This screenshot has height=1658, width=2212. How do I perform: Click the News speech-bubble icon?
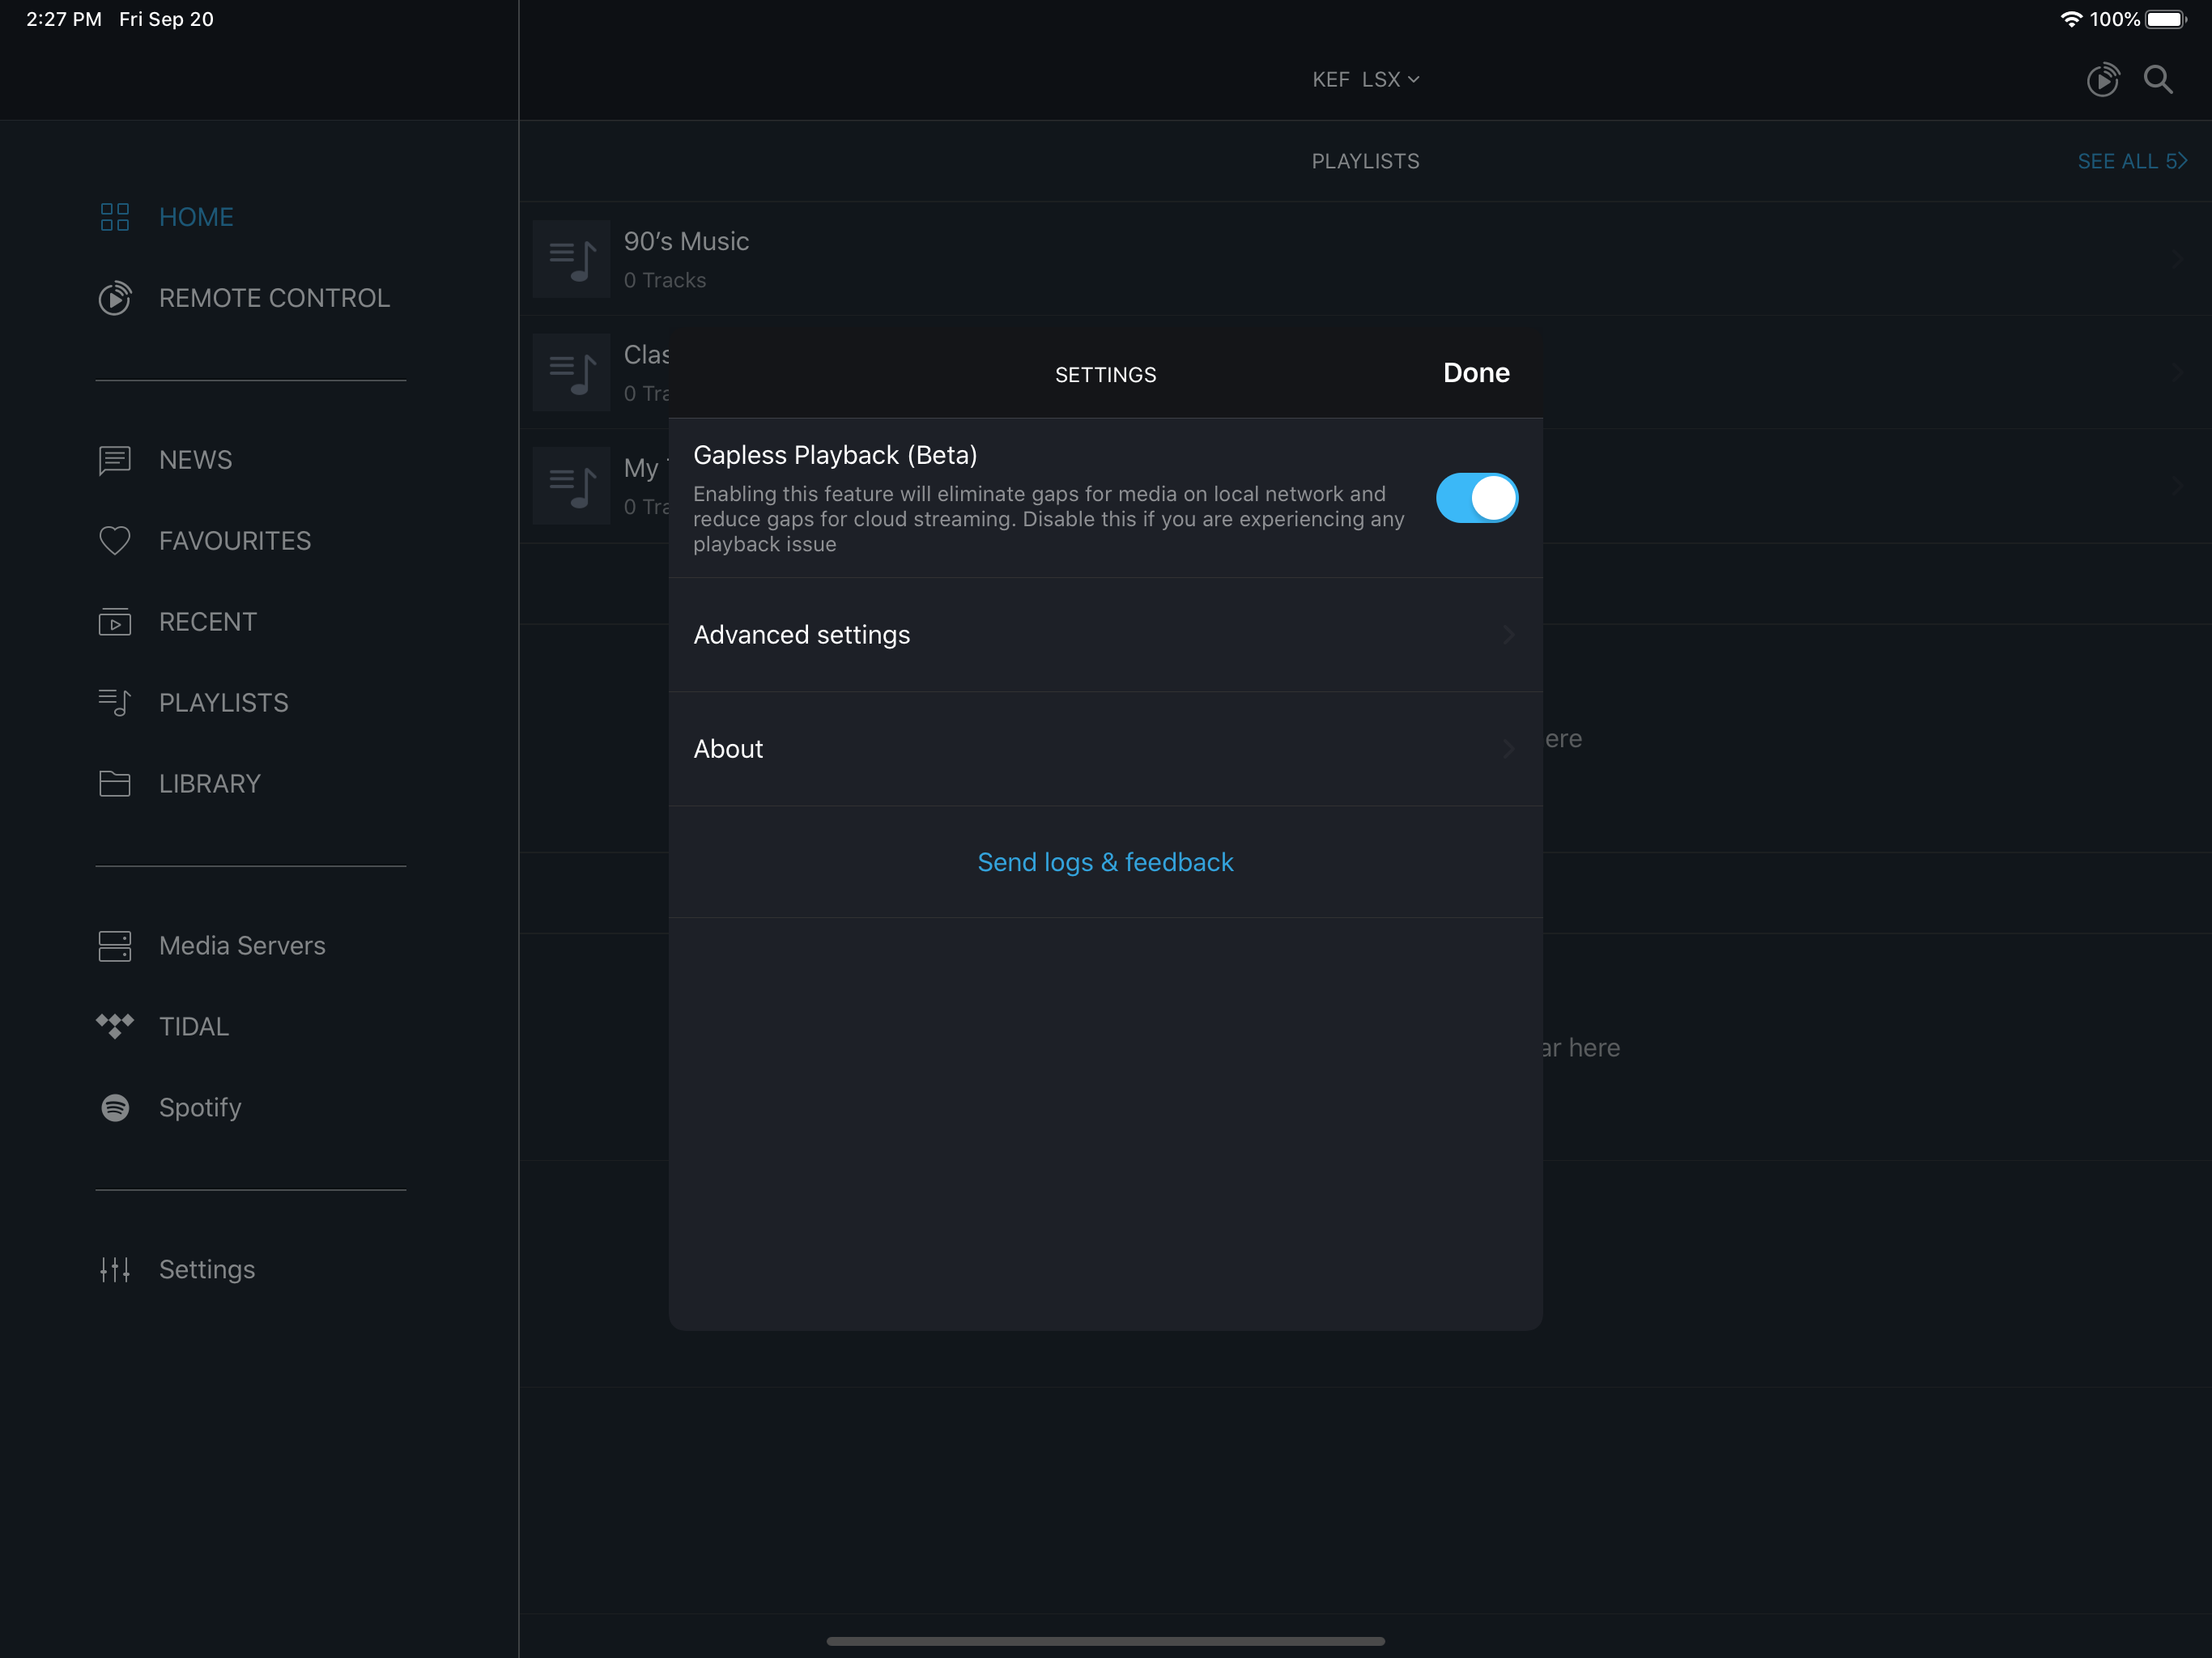click(115, 460)
